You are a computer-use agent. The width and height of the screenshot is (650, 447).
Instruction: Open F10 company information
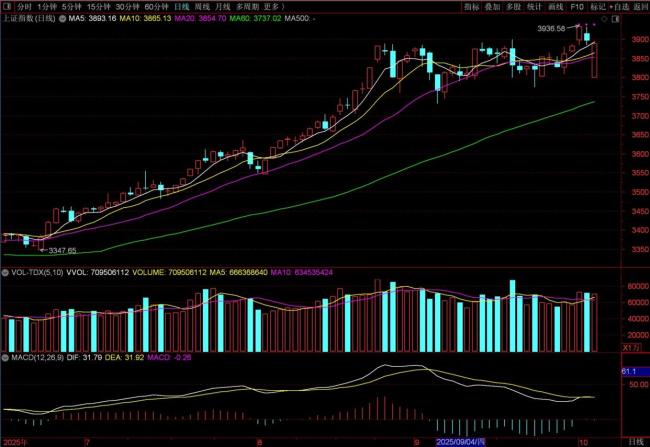coord(577,6)
